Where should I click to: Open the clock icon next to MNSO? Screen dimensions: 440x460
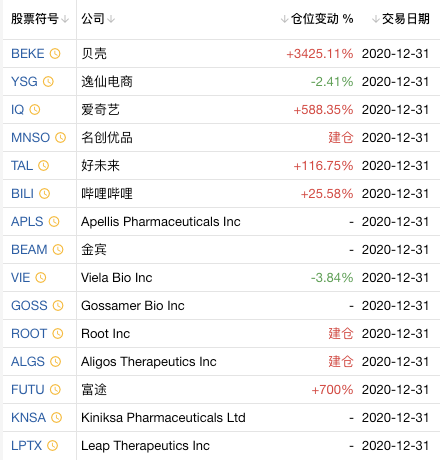coord(60,137)
